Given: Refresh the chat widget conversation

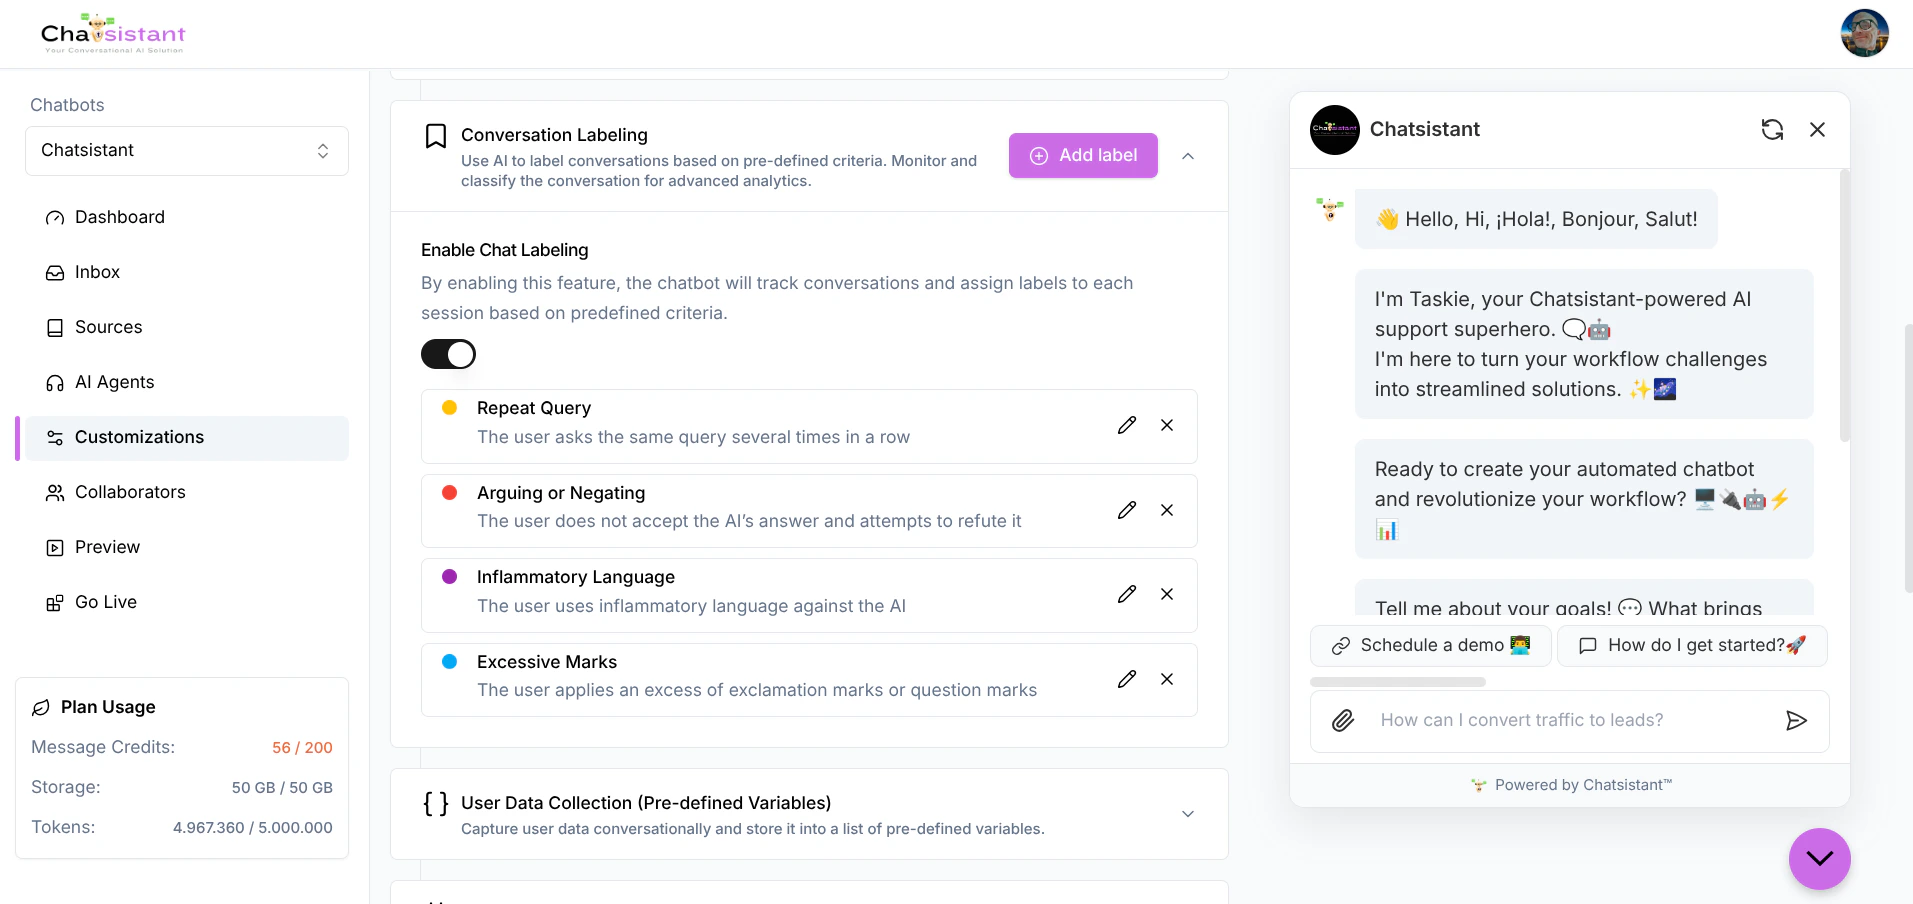Looking at the screenshot, I should point(1772,130).
